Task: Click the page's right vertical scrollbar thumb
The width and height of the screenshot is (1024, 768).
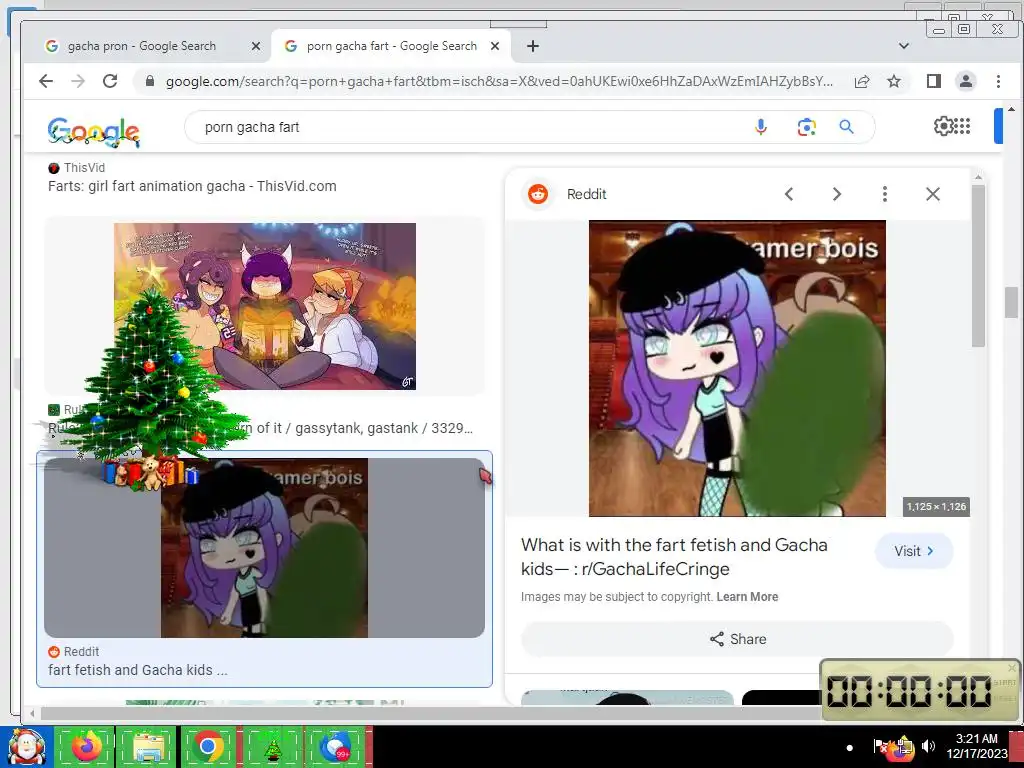Action: pos(1010,302)
